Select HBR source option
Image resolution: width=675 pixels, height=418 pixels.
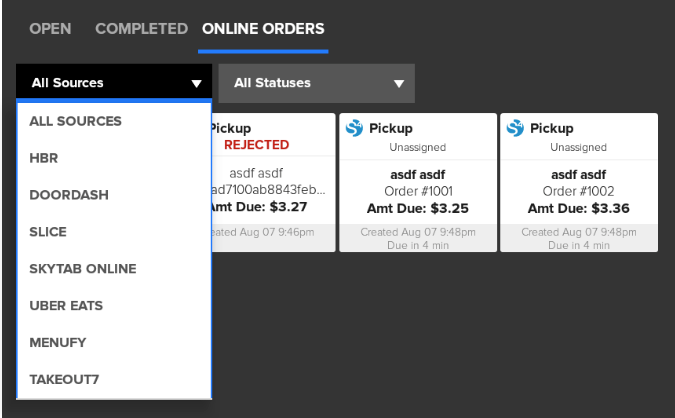pyautogui.click(x=44, y=158)
